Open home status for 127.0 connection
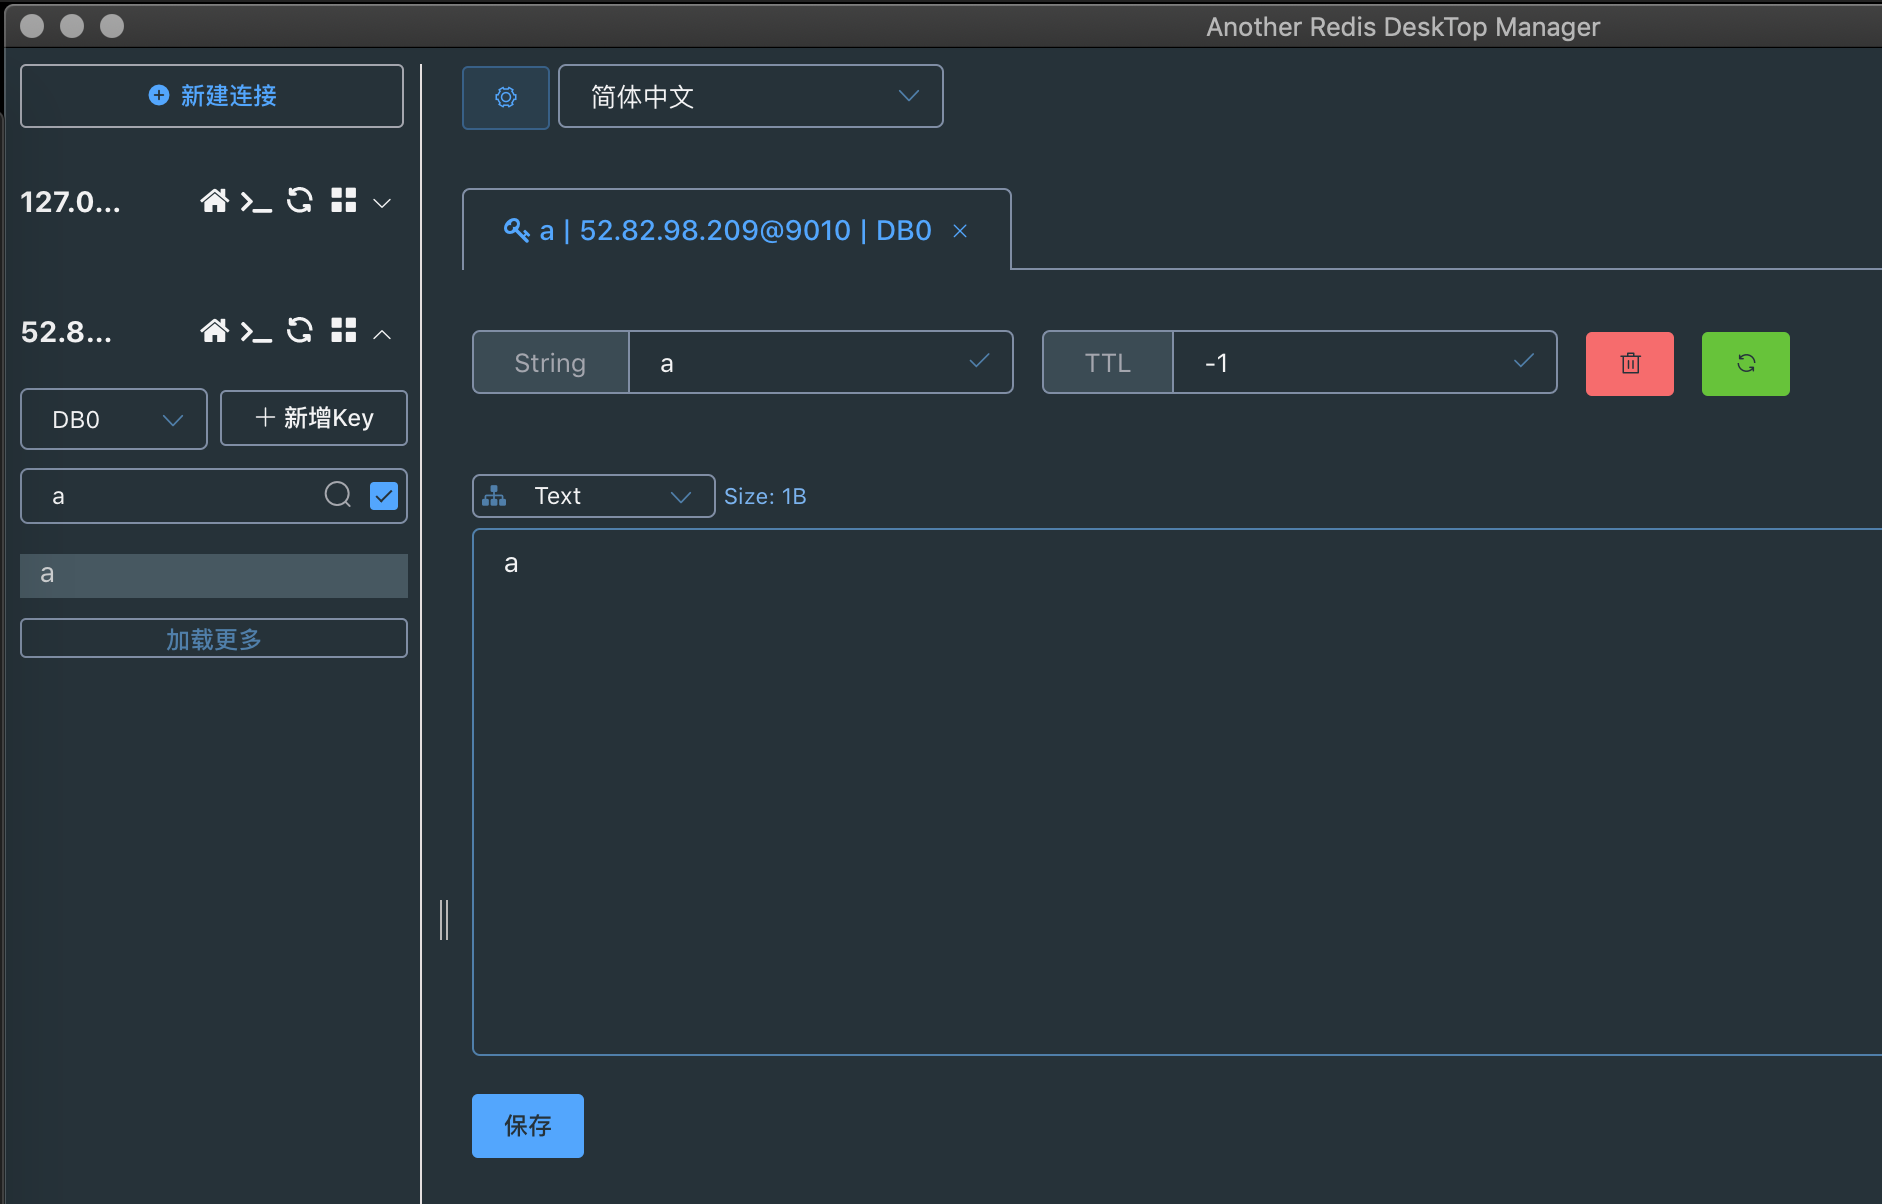This screenshot has height=1204, width=1882. pos(214,201)
